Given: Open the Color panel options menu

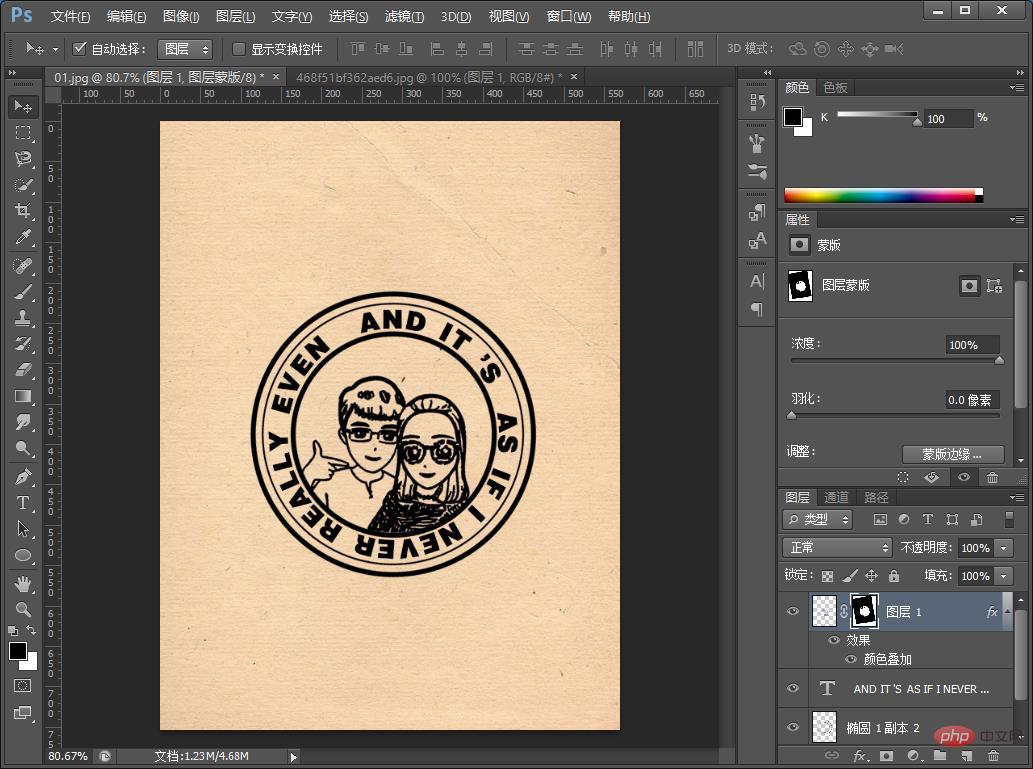Looking at the screenshot, I should click(1017, 87).
